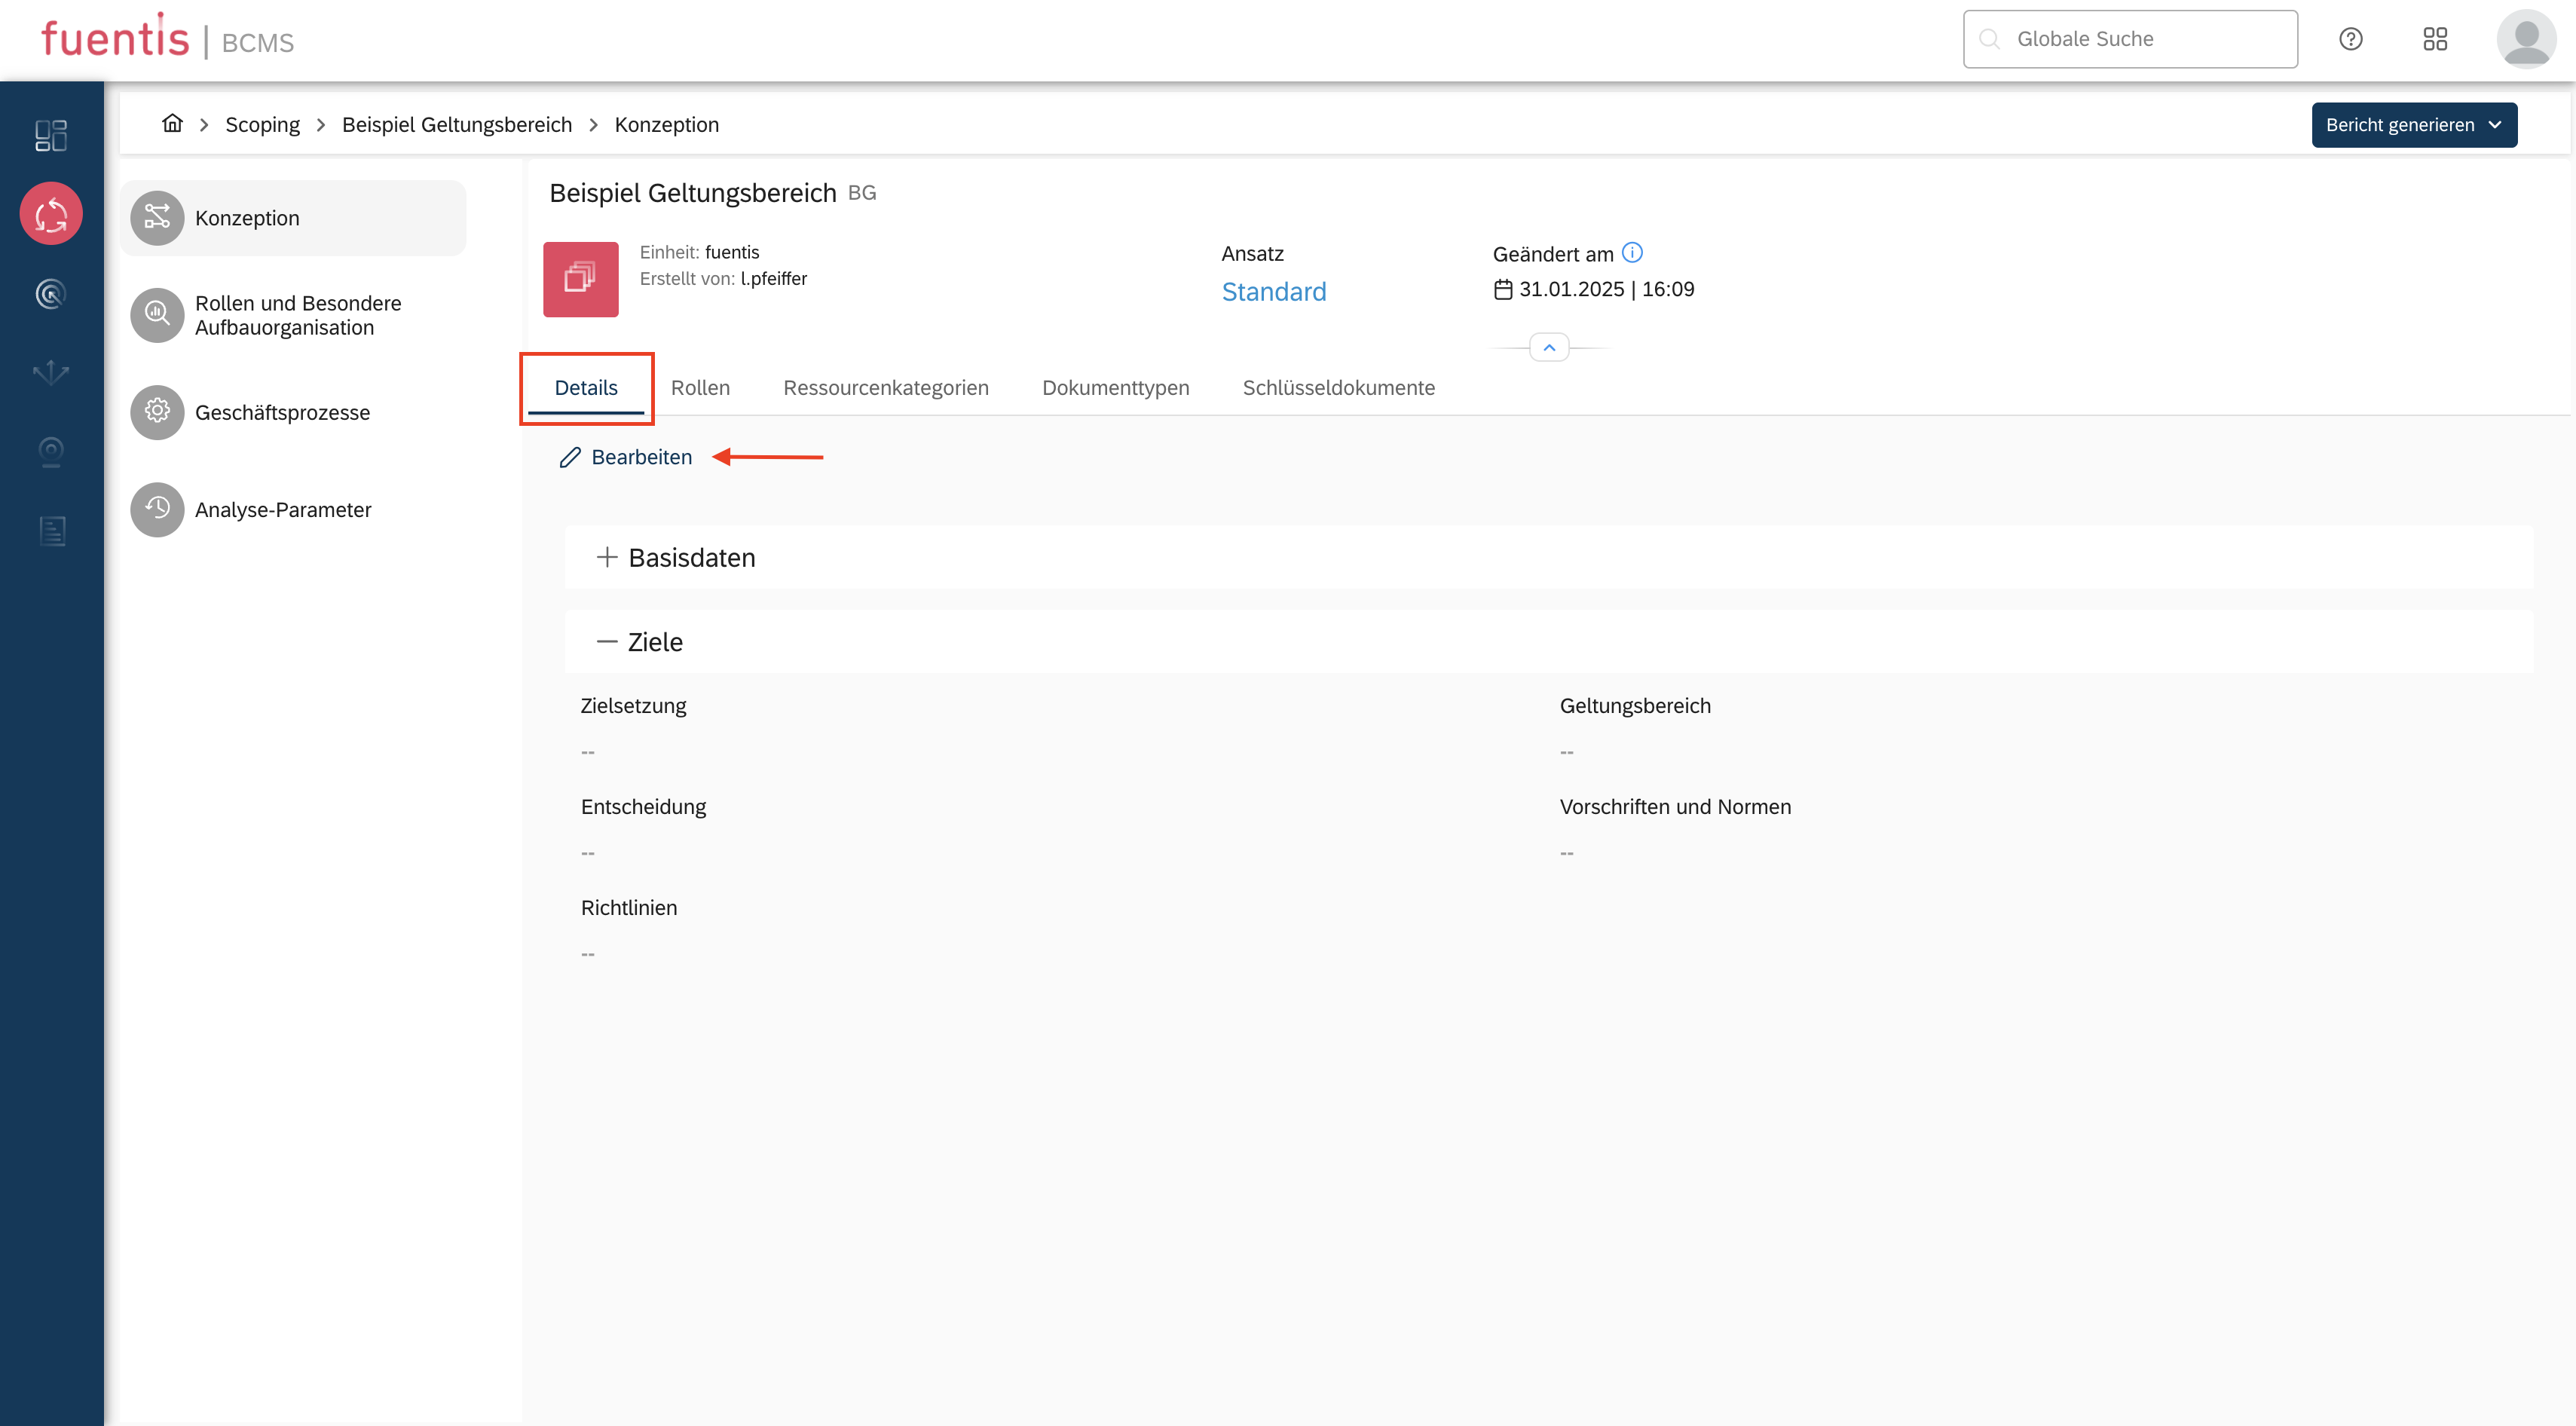The image size is (2576, 1426).
Task: Click the document report sidebar icon
Action: pos(51,531)
